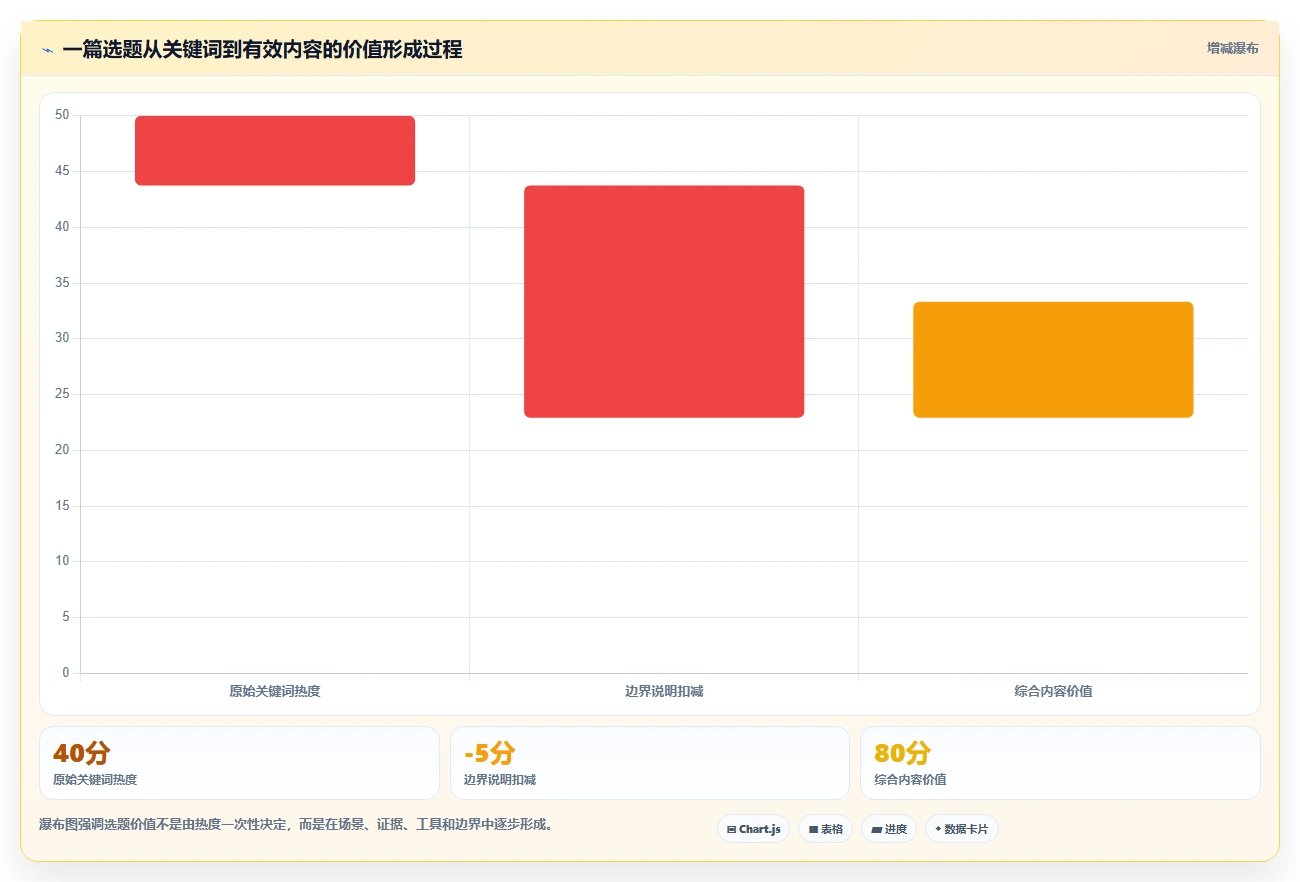Click the red 原始关键词热度 bar
The width and height of the screenshot is (1300, 882).
[x=275, y=151]
